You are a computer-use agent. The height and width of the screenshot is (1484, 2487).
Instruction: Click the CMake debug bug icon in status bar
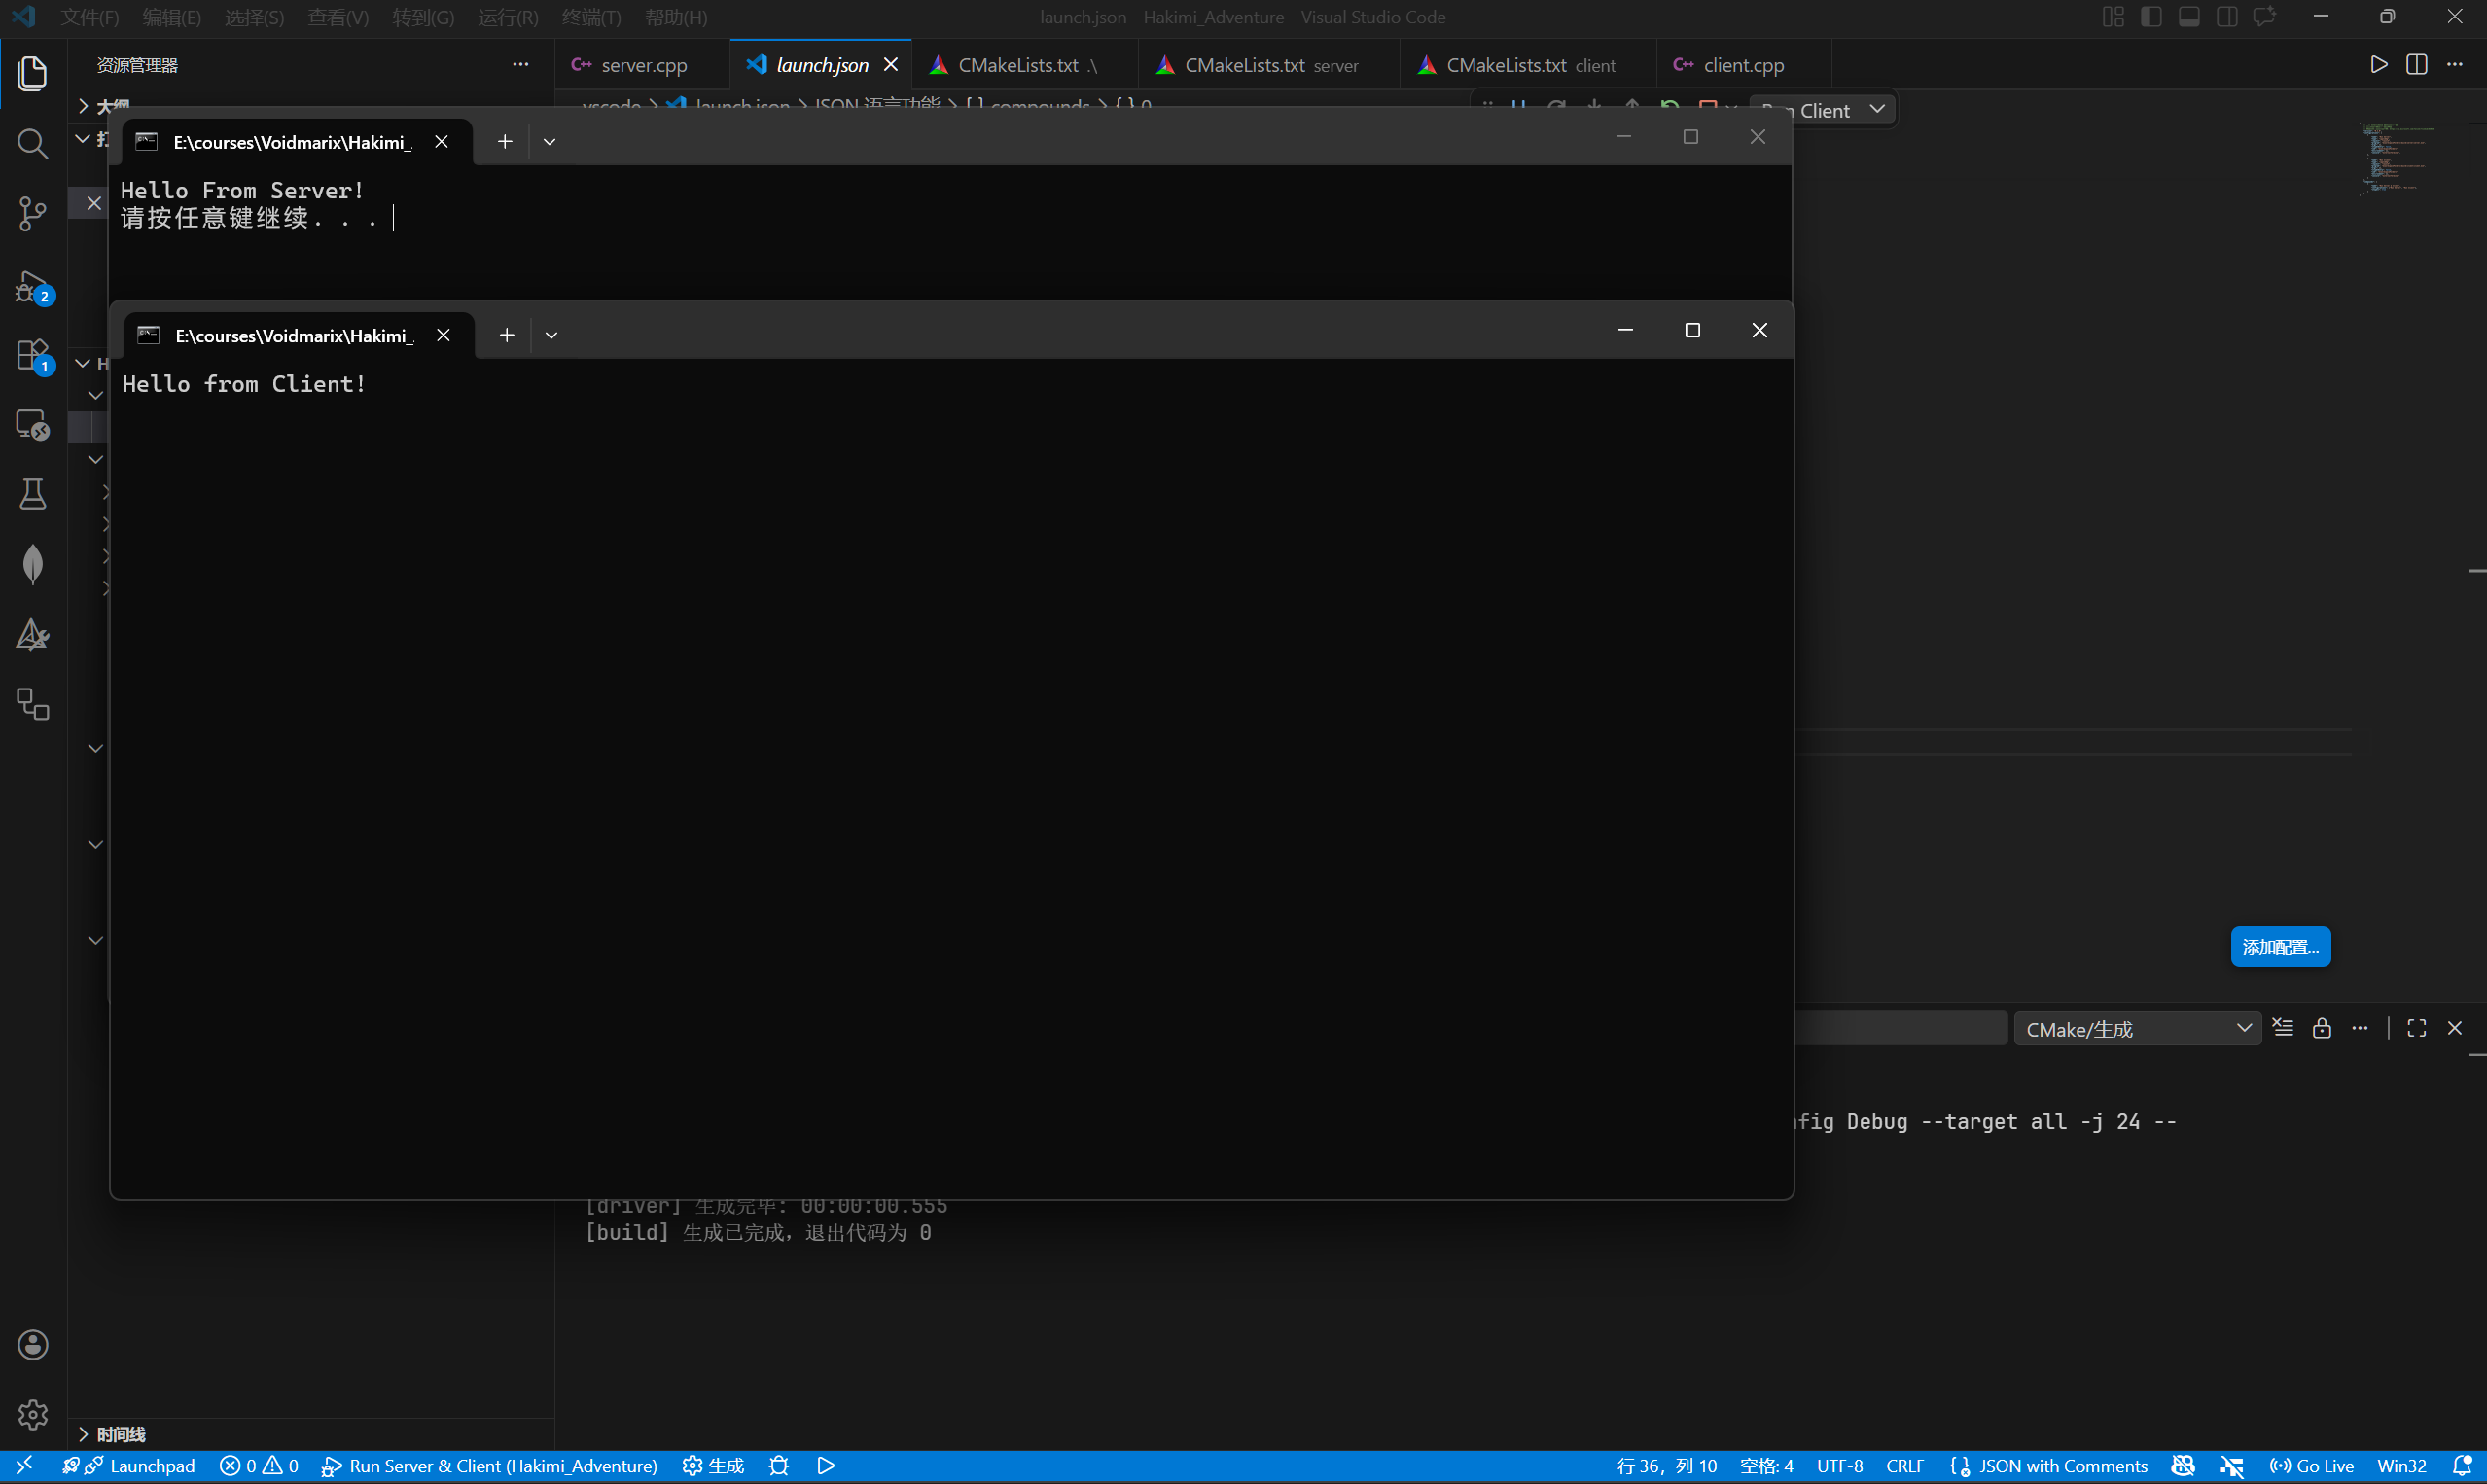click(x=779, y=1466)
